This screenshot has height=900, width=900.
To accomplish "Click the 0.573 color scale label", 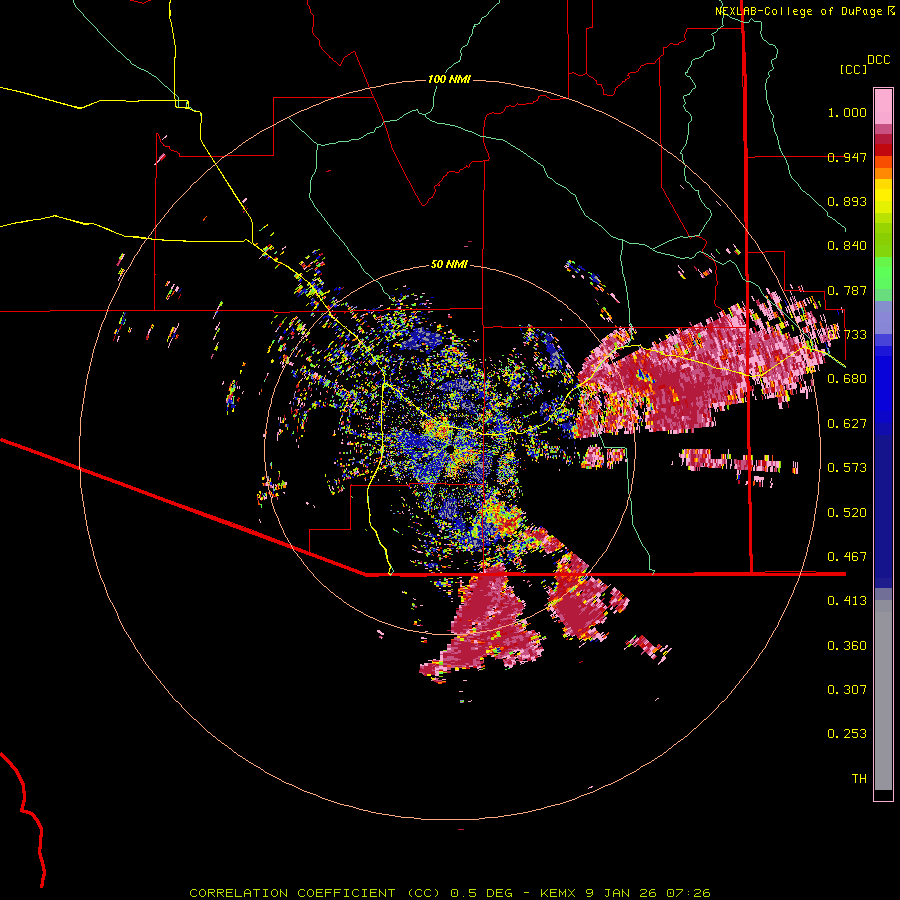I will click(x=847, y=468).
